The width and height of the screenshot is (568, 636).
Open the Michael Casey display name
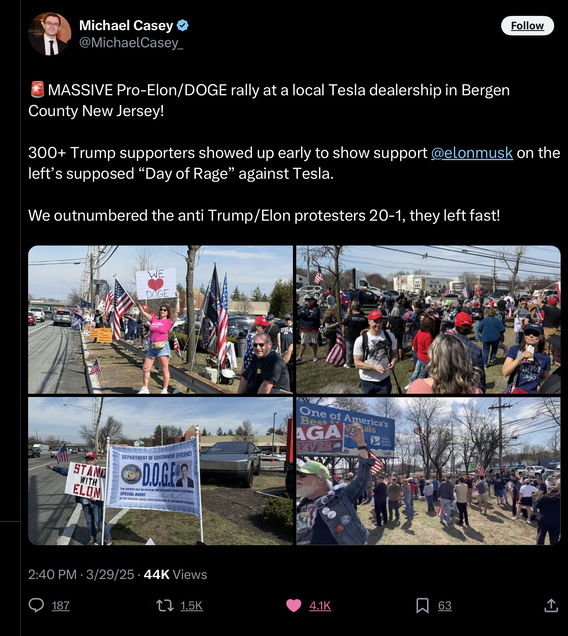(126, 25)
